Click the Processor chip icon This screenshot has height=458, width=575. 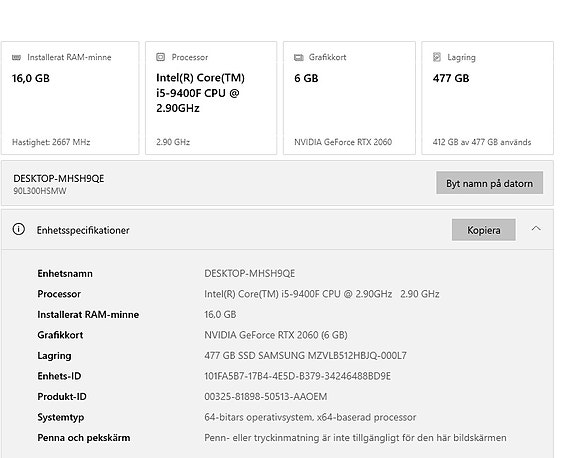tap(161, 57)
